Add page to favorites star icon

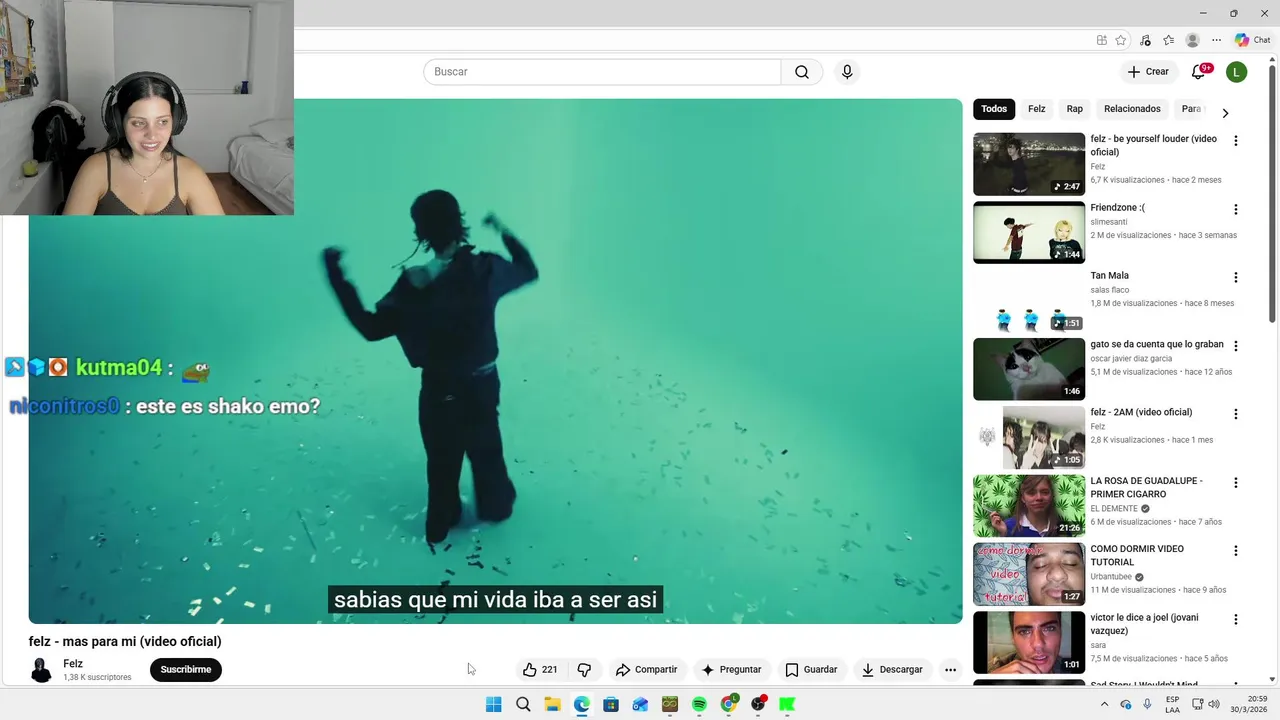point(1121,41)
